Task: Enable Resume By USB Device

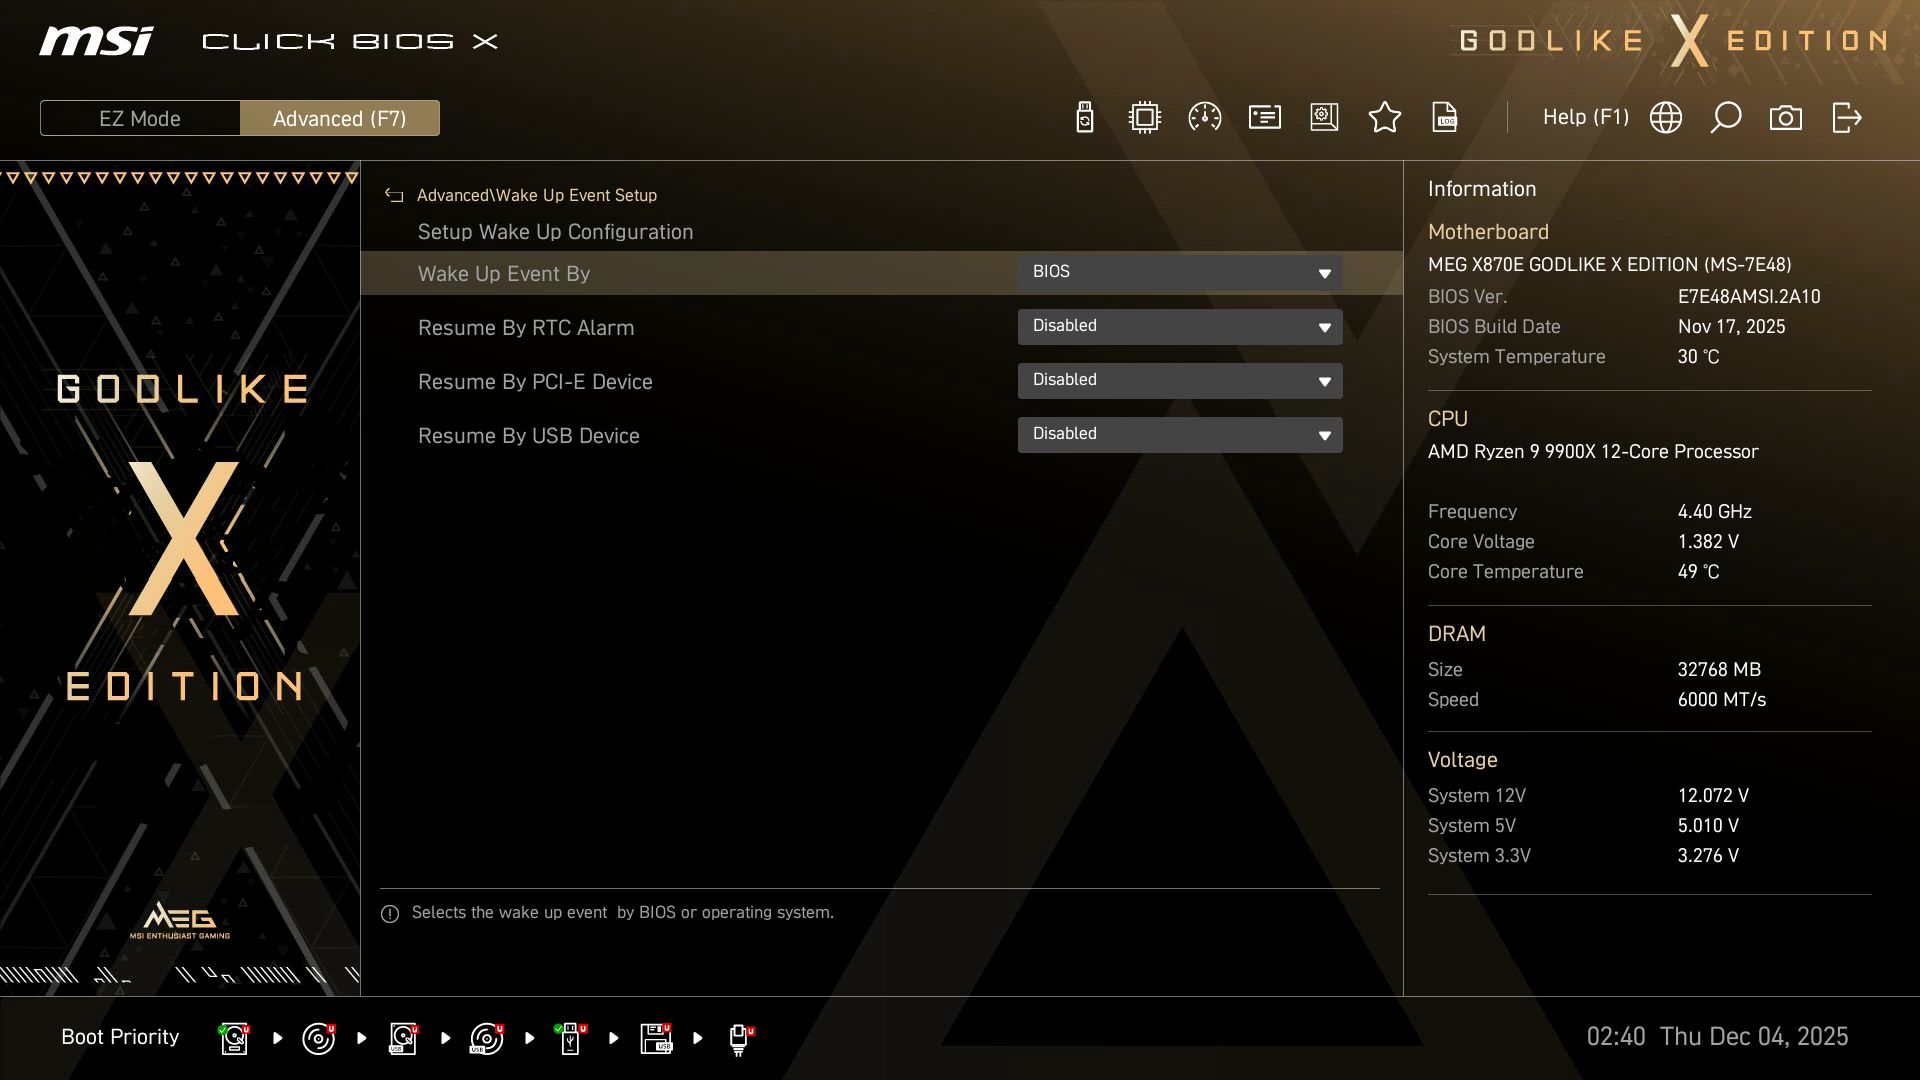Action: pos(1180,434)
